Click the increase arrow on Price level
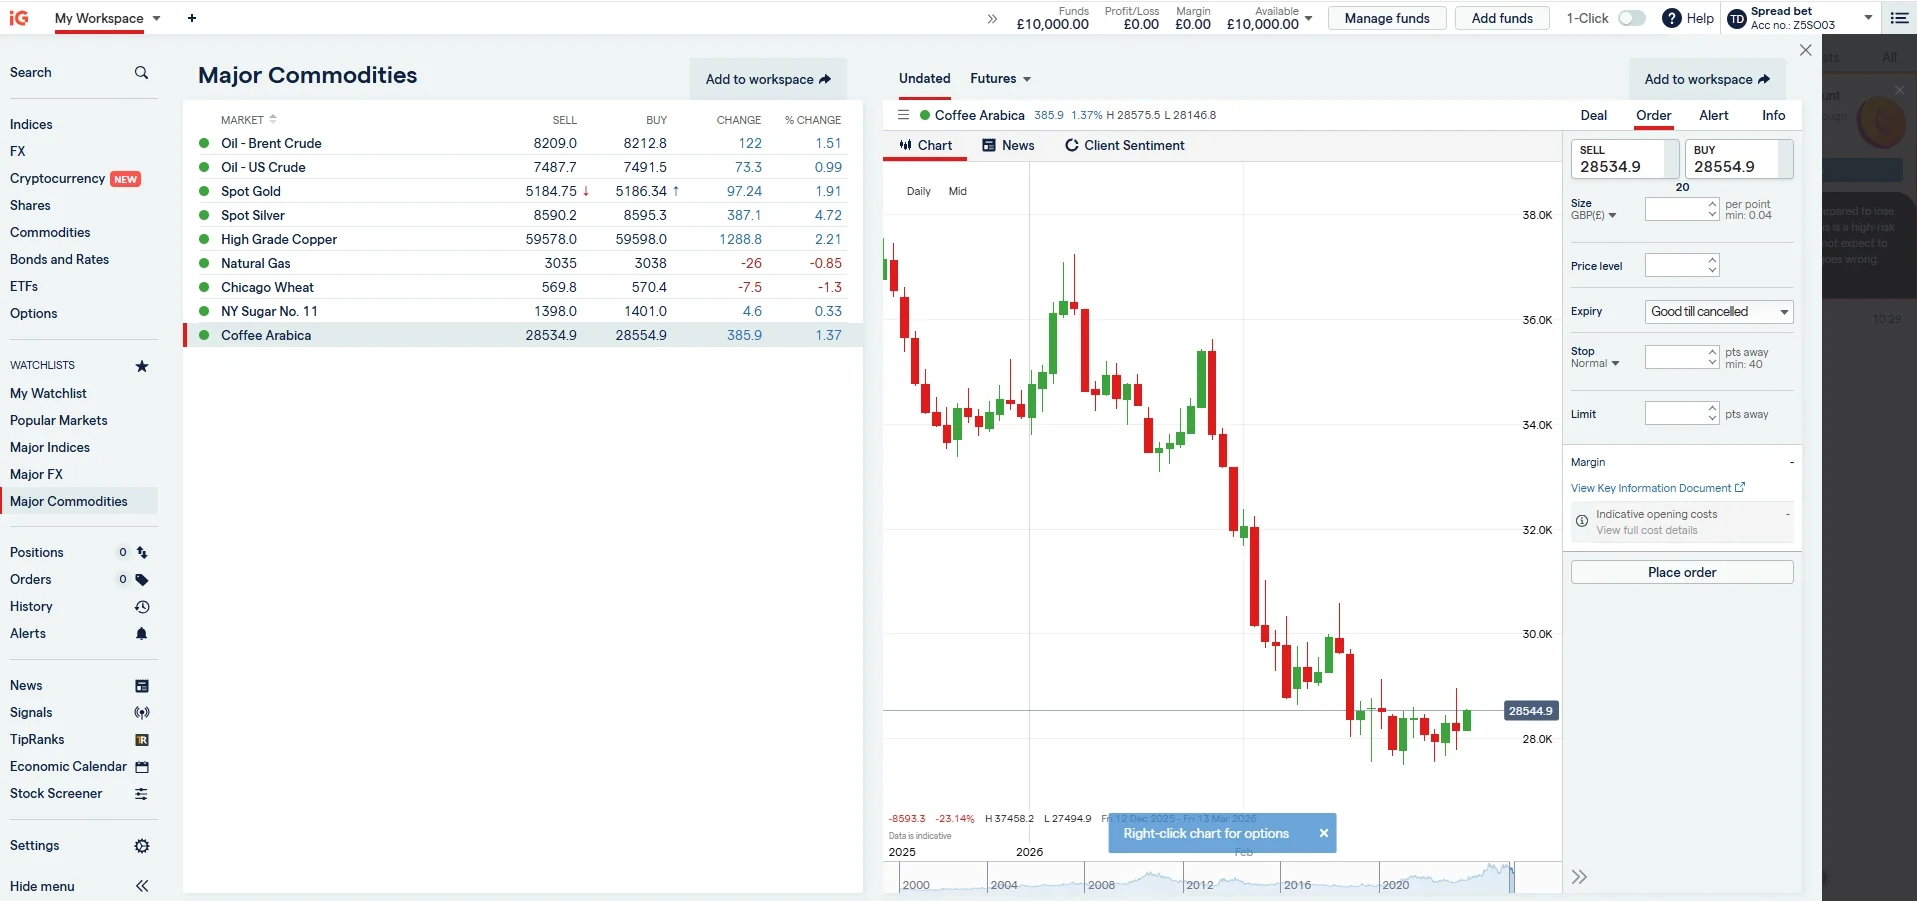Screen dimensions: 1917x901 [x=1712, y=260]
